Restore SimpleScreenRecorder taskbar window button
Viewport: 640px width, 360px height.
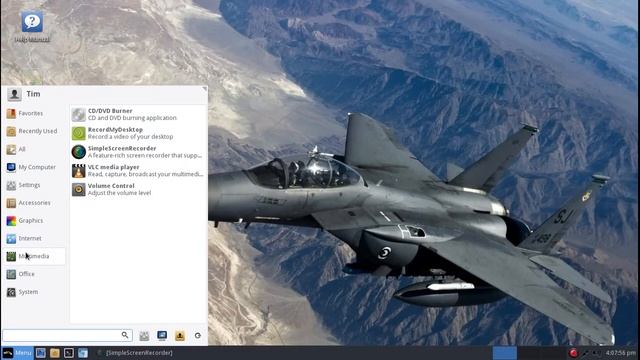[x=135, y=353]
